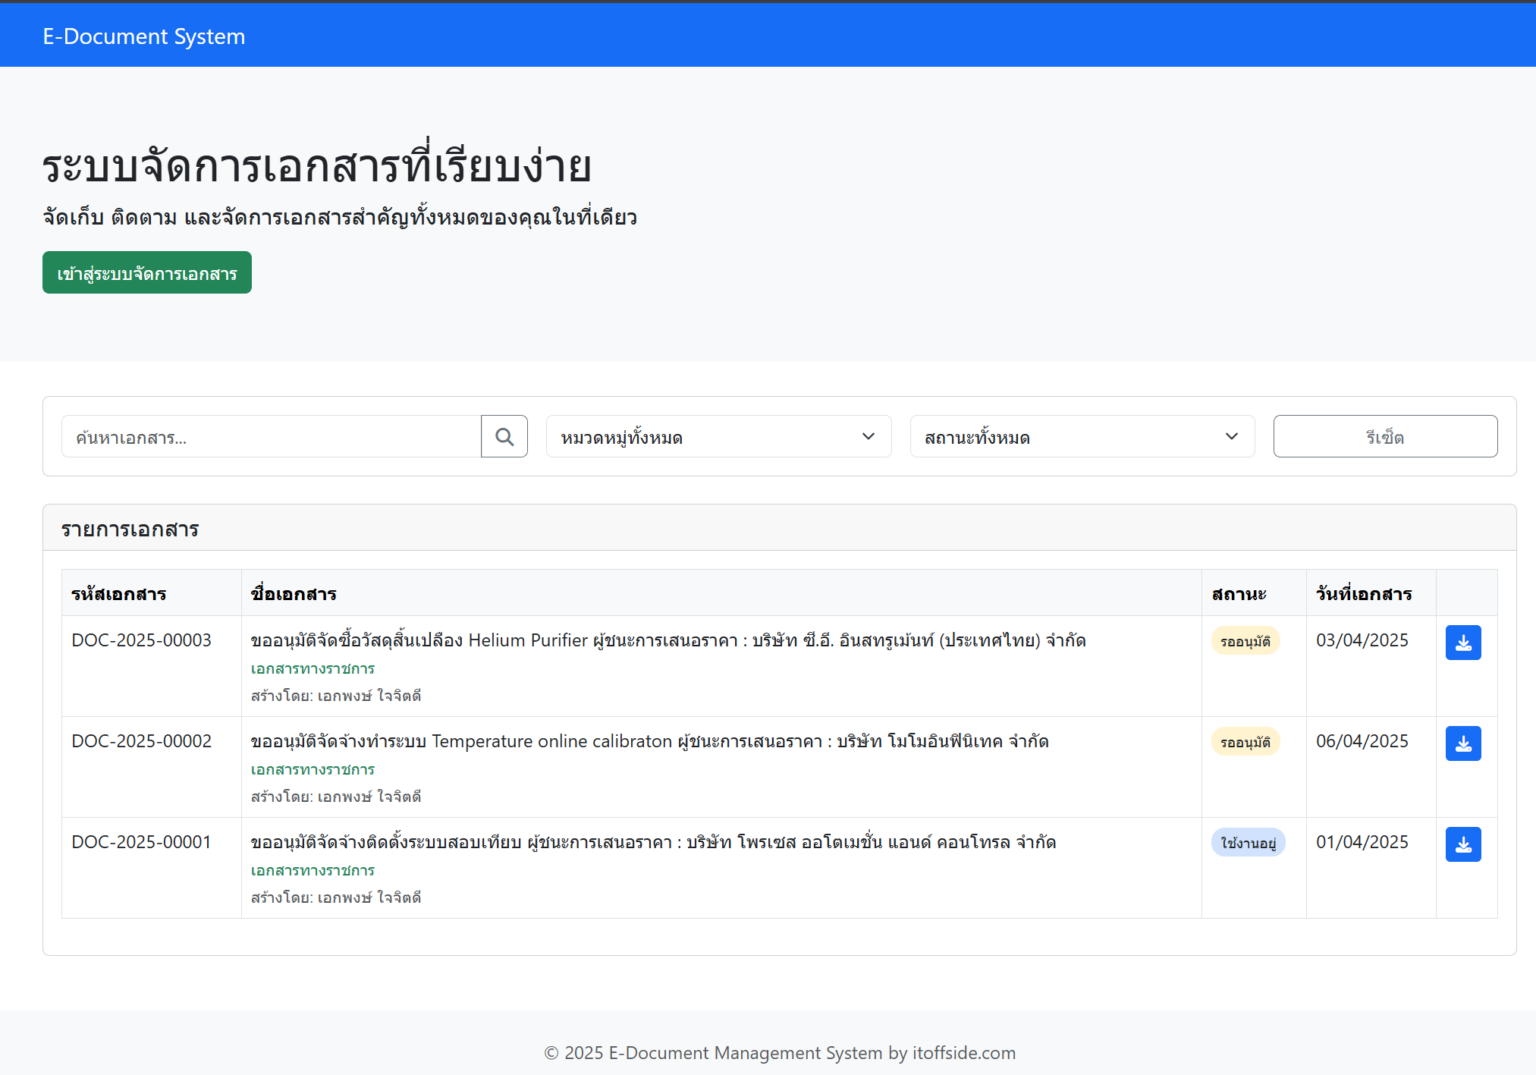Click the search magnifier icon

tap(504, 436)
